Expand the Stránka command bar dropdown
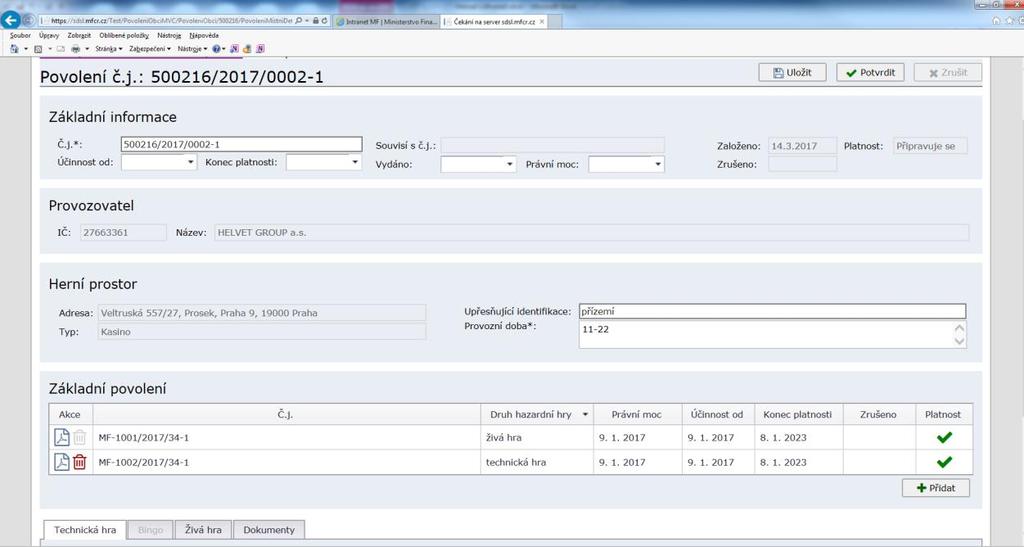This screenshot has width=1024, height=547. point(108,49)
